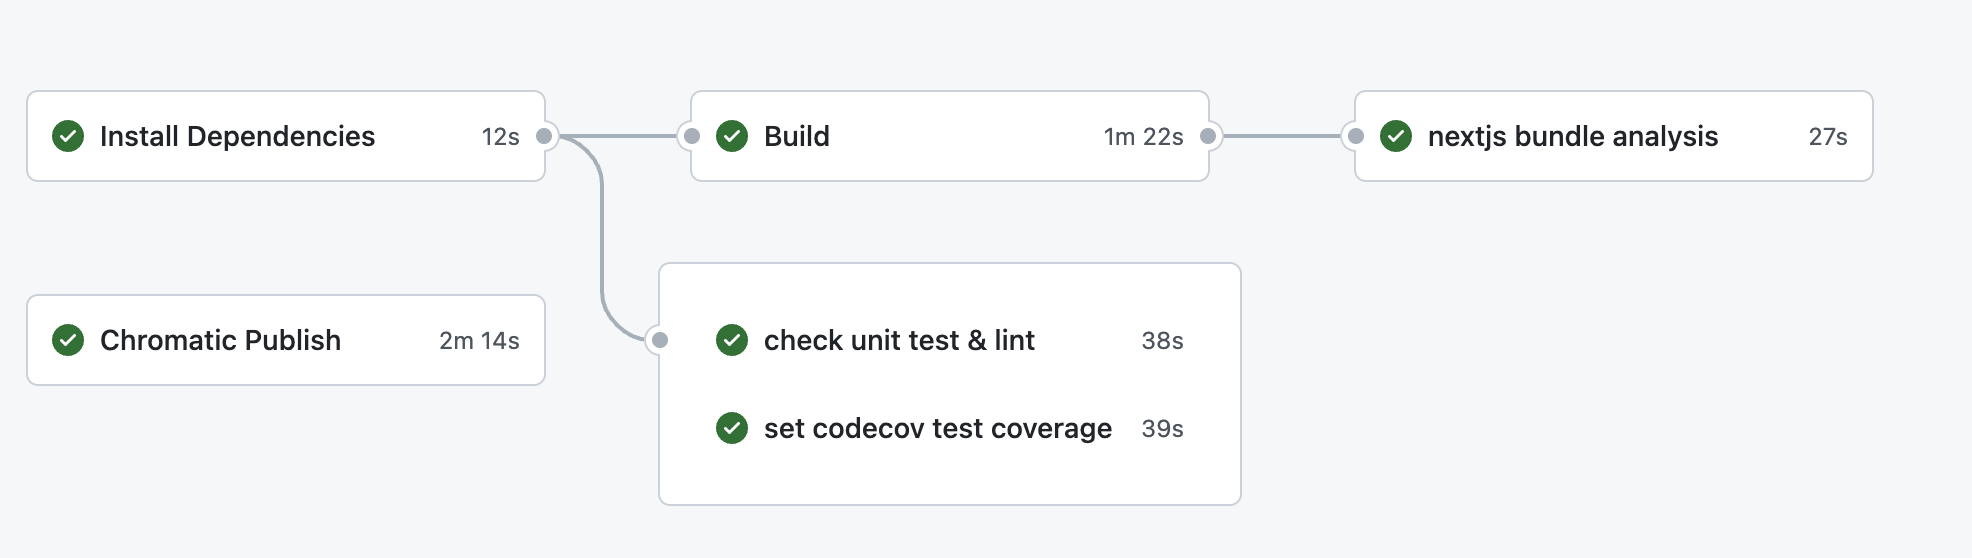Click the Build job input connector dot
The width and height of the screenshot is (1972, 558).
coord(691,136)
